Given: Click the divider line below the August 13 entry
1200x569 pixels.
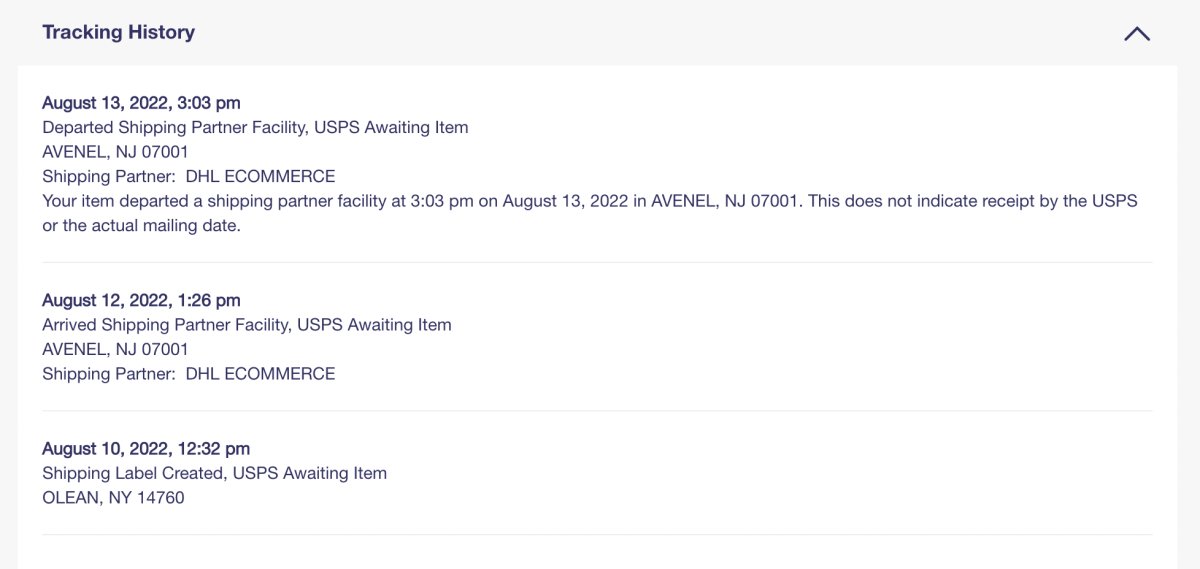Looking at the screenshot, I should click(597, 263).
